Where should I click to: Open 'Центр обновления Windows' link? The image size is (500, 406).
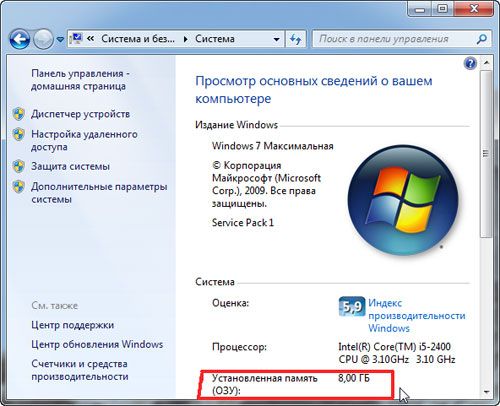click(x=97, y=344)
